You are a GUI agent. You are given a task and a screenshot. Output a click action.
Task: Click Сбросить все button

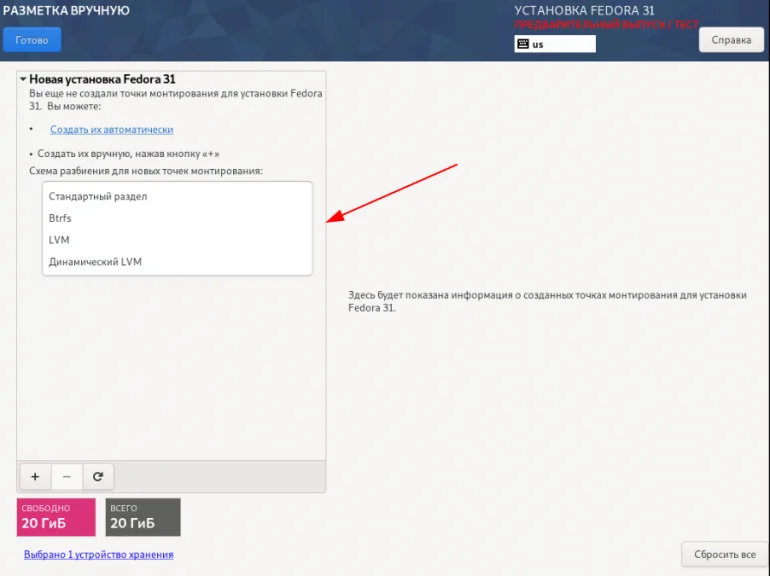click(725, 554)
